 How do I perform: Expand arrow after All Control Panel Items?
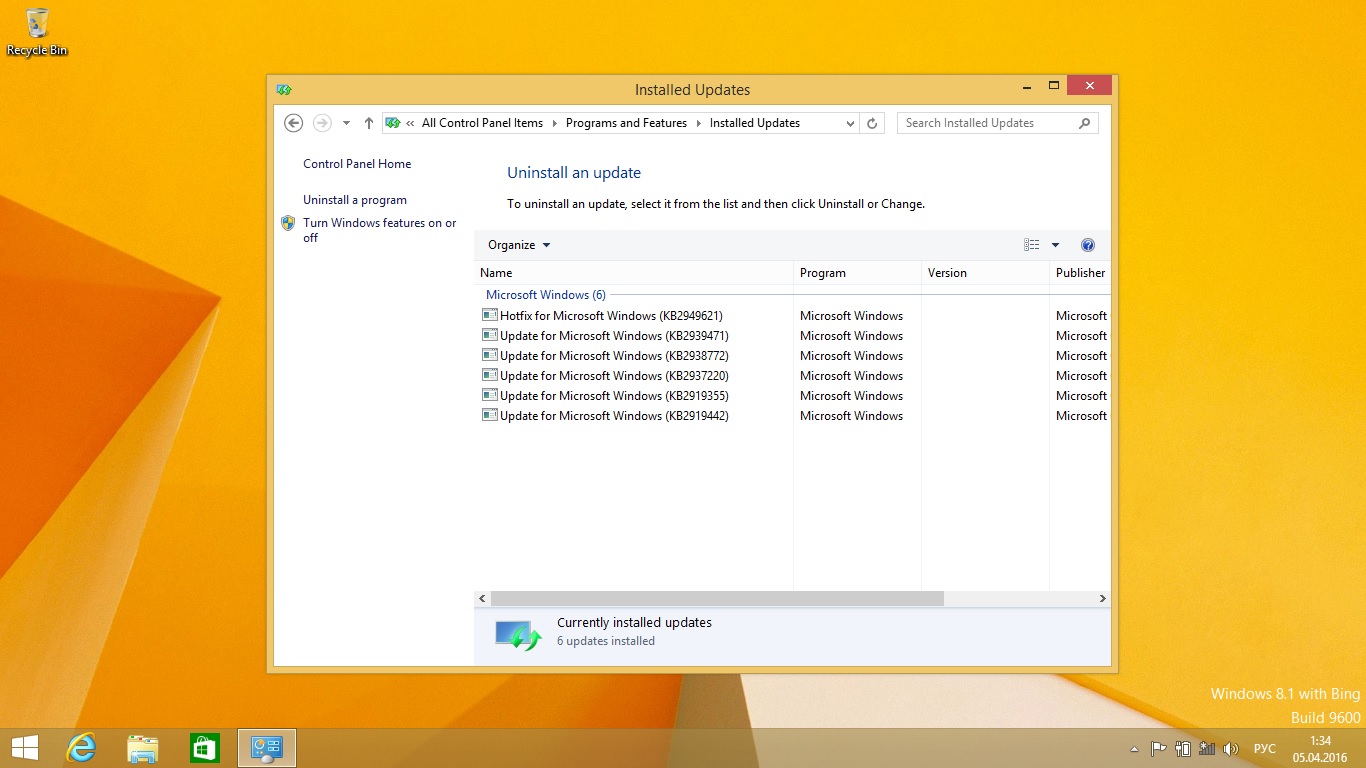pos(555,123)
